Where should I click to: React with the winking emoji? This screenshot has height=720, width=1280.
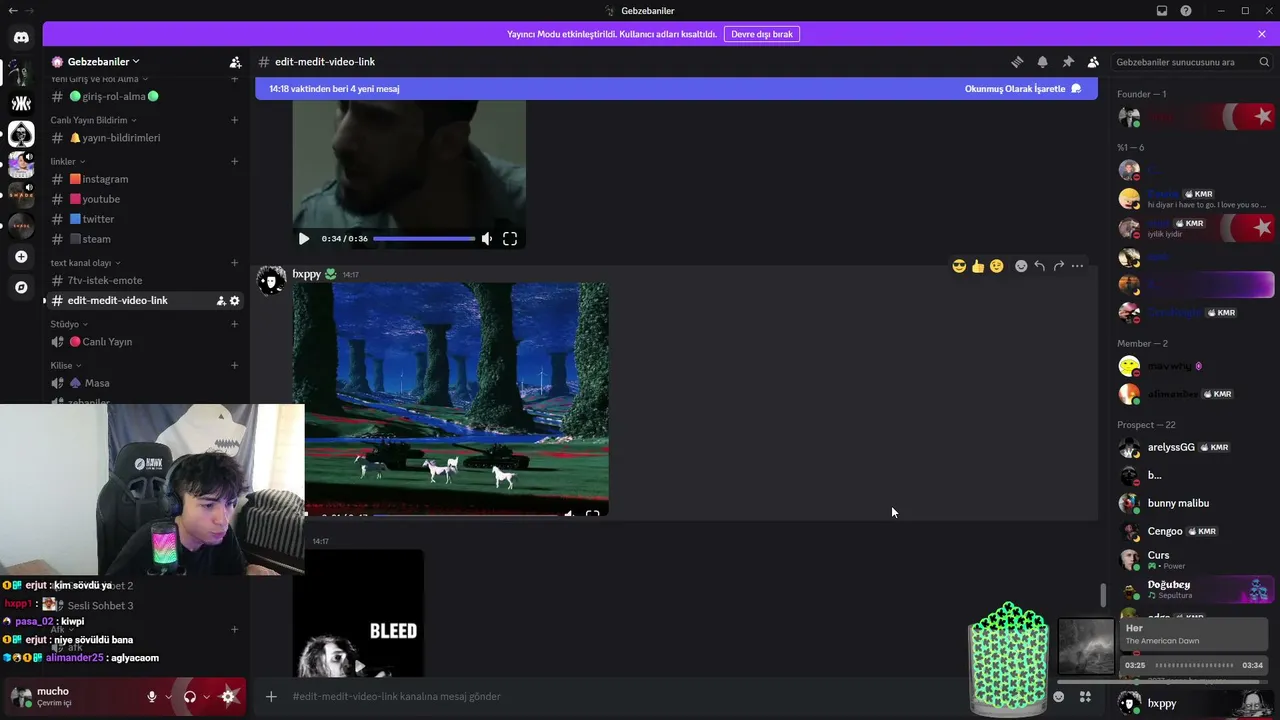click(x=996, y=266)
